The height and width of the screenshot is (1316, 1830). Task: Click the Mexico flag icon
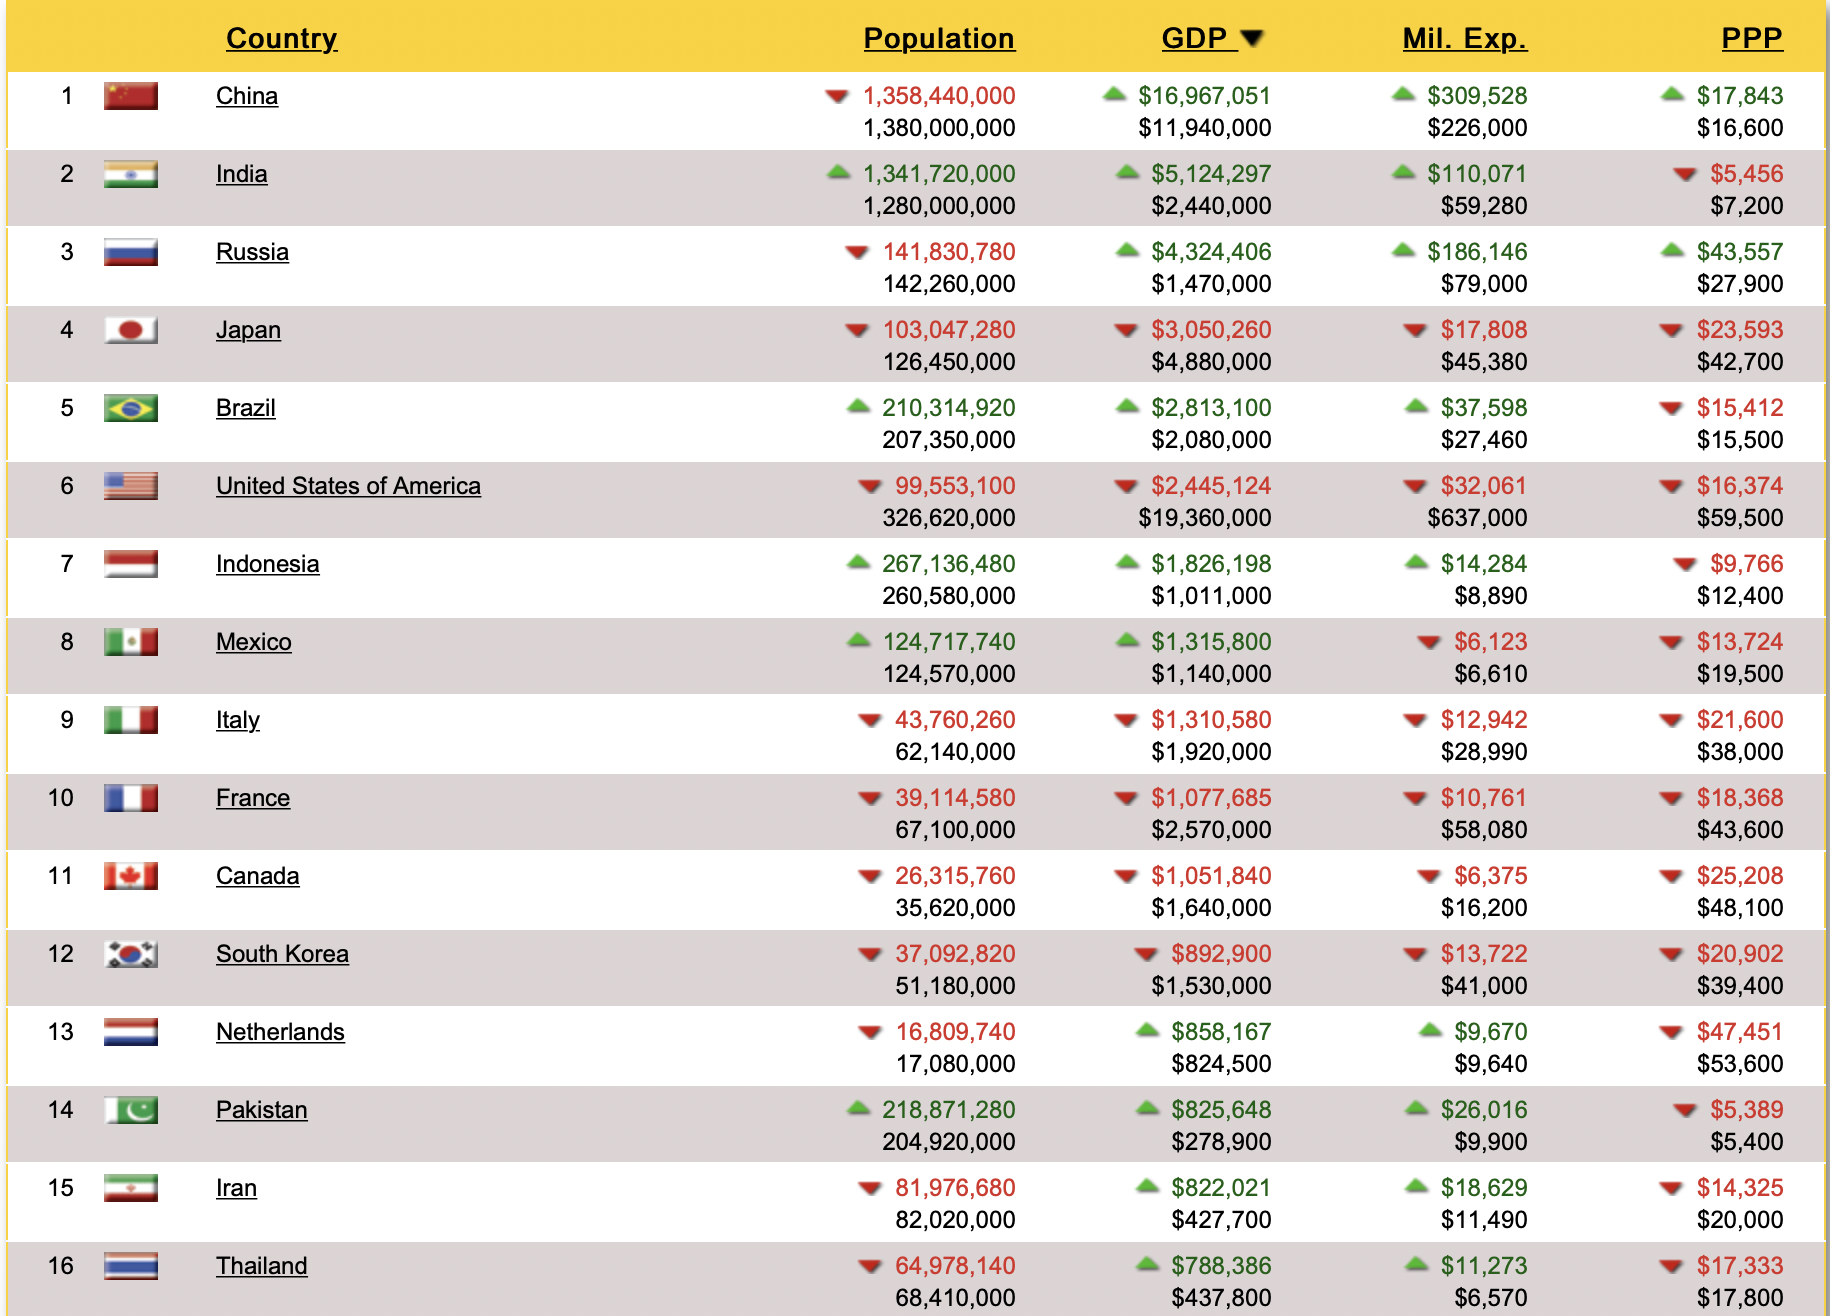pos(130,642)
